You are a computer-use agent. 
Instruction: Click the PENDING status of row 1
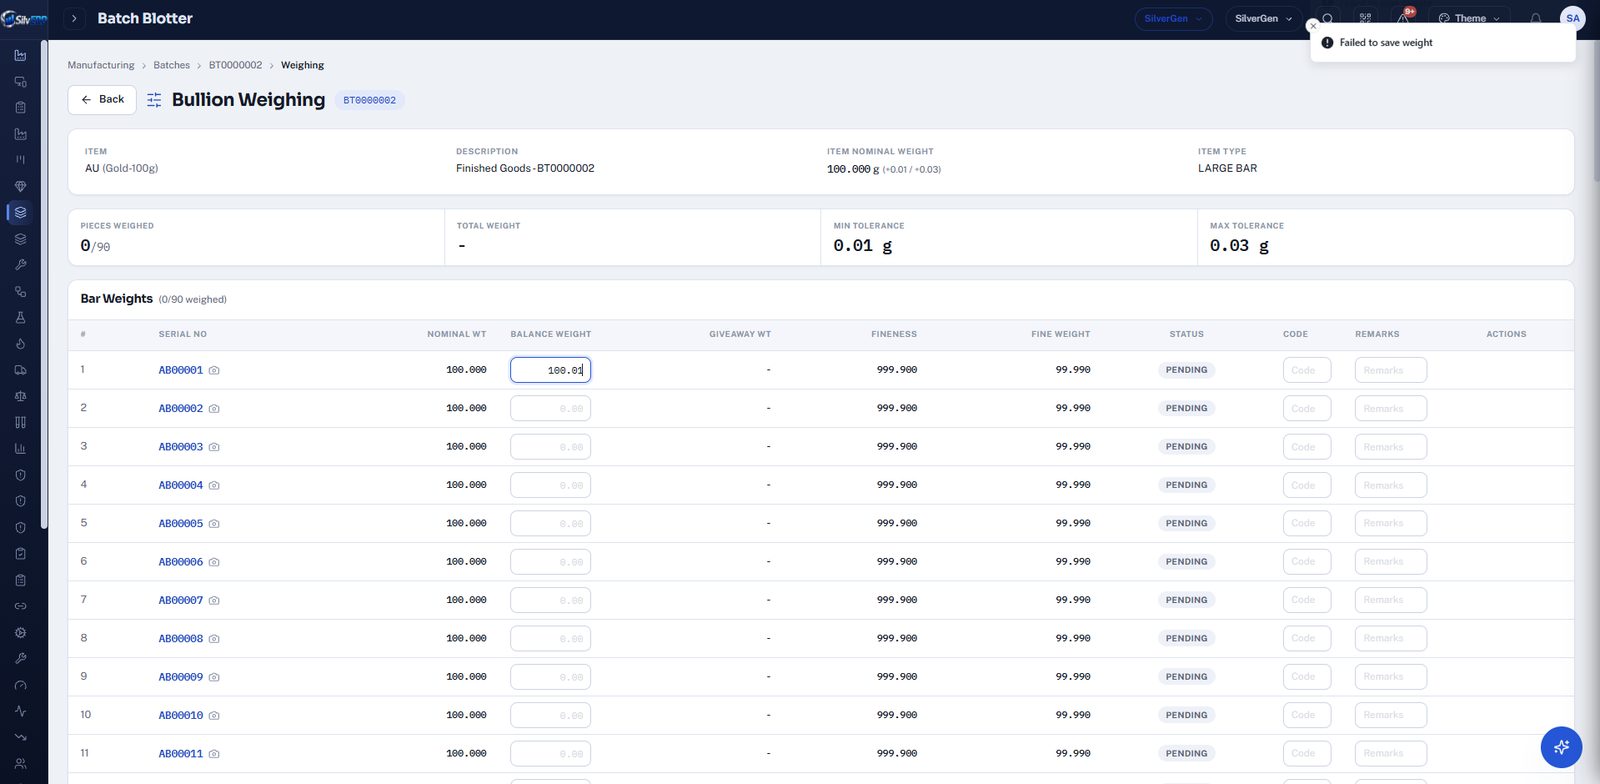point(1187,370)
